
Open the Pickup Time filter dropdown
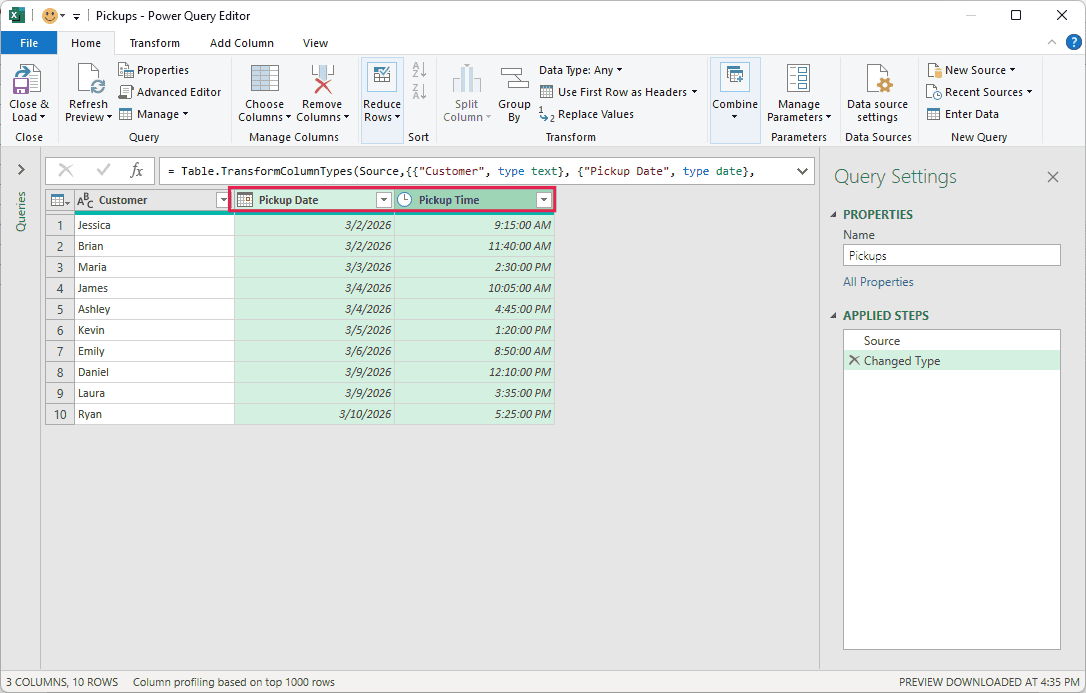point(544,200)
